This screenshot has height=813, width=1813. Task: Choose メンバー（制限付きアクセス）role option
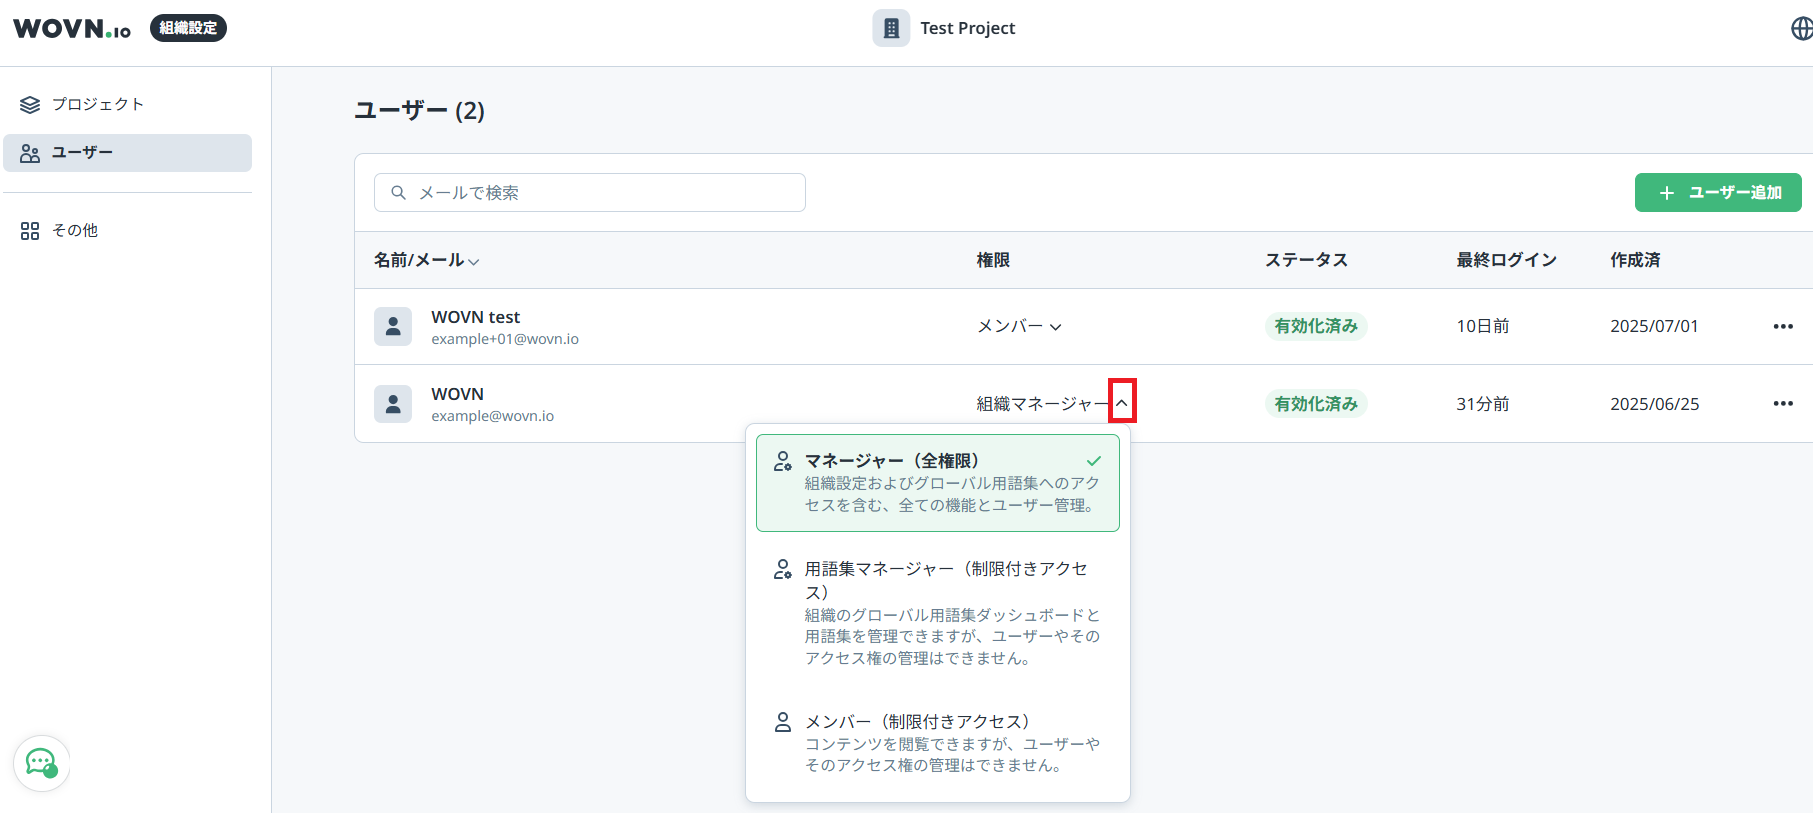click(938, 743)
